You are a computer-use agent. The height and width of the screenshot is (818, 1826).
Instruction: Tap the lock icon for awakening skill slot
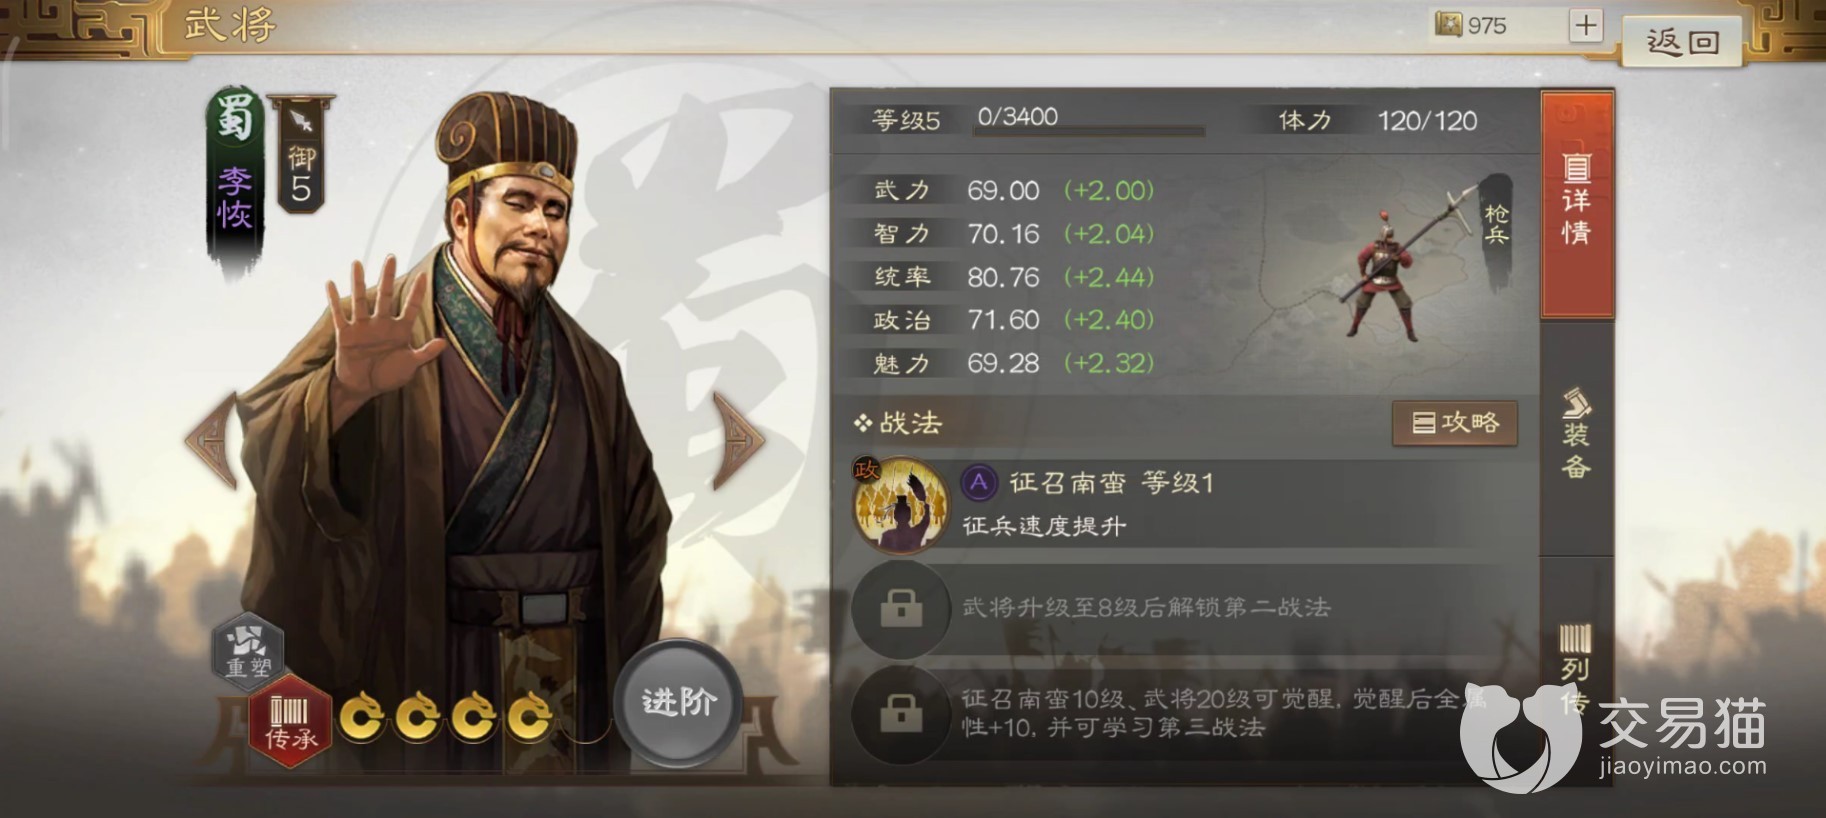(x=900, y=713)
